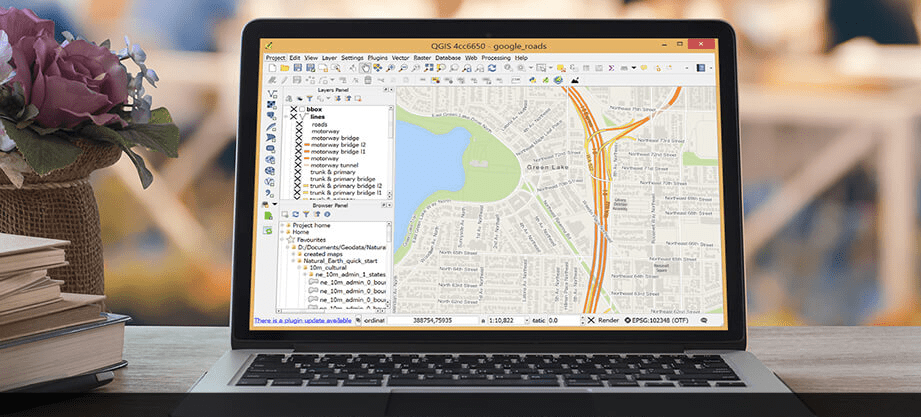The image size is (921, 417).
Task: Collapse the 10m_cultural folder
Action: [x=299, y=268]
